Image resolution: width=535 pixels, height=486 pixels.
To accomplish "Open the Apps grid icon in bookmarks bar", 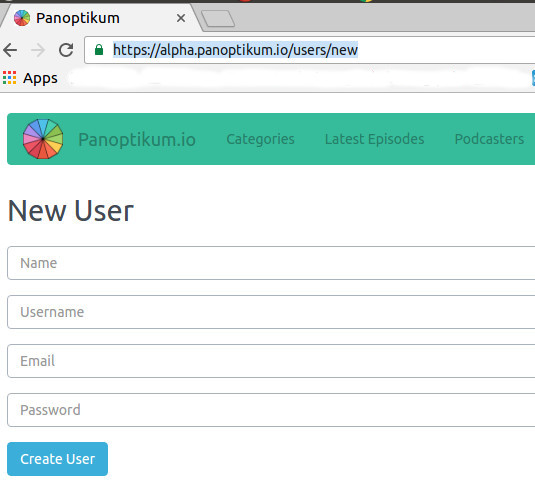I will point(10,78).
